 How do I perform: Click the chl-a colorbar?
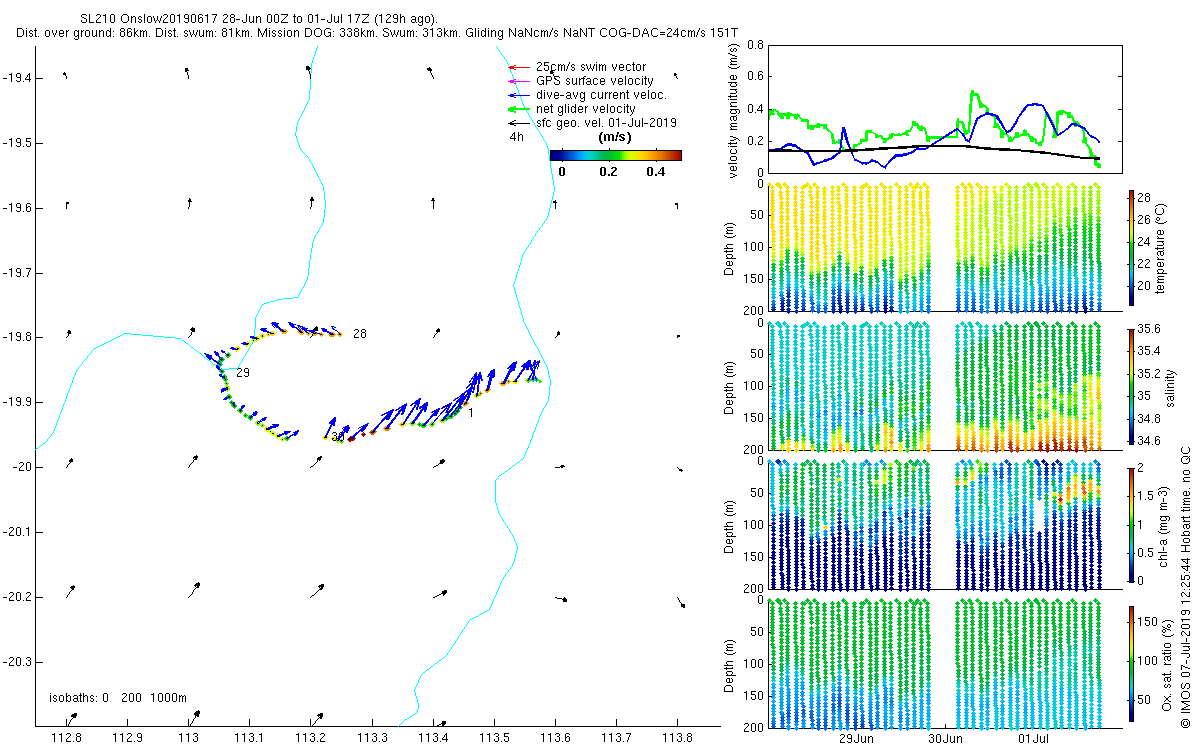click(x=1132, y=523)
